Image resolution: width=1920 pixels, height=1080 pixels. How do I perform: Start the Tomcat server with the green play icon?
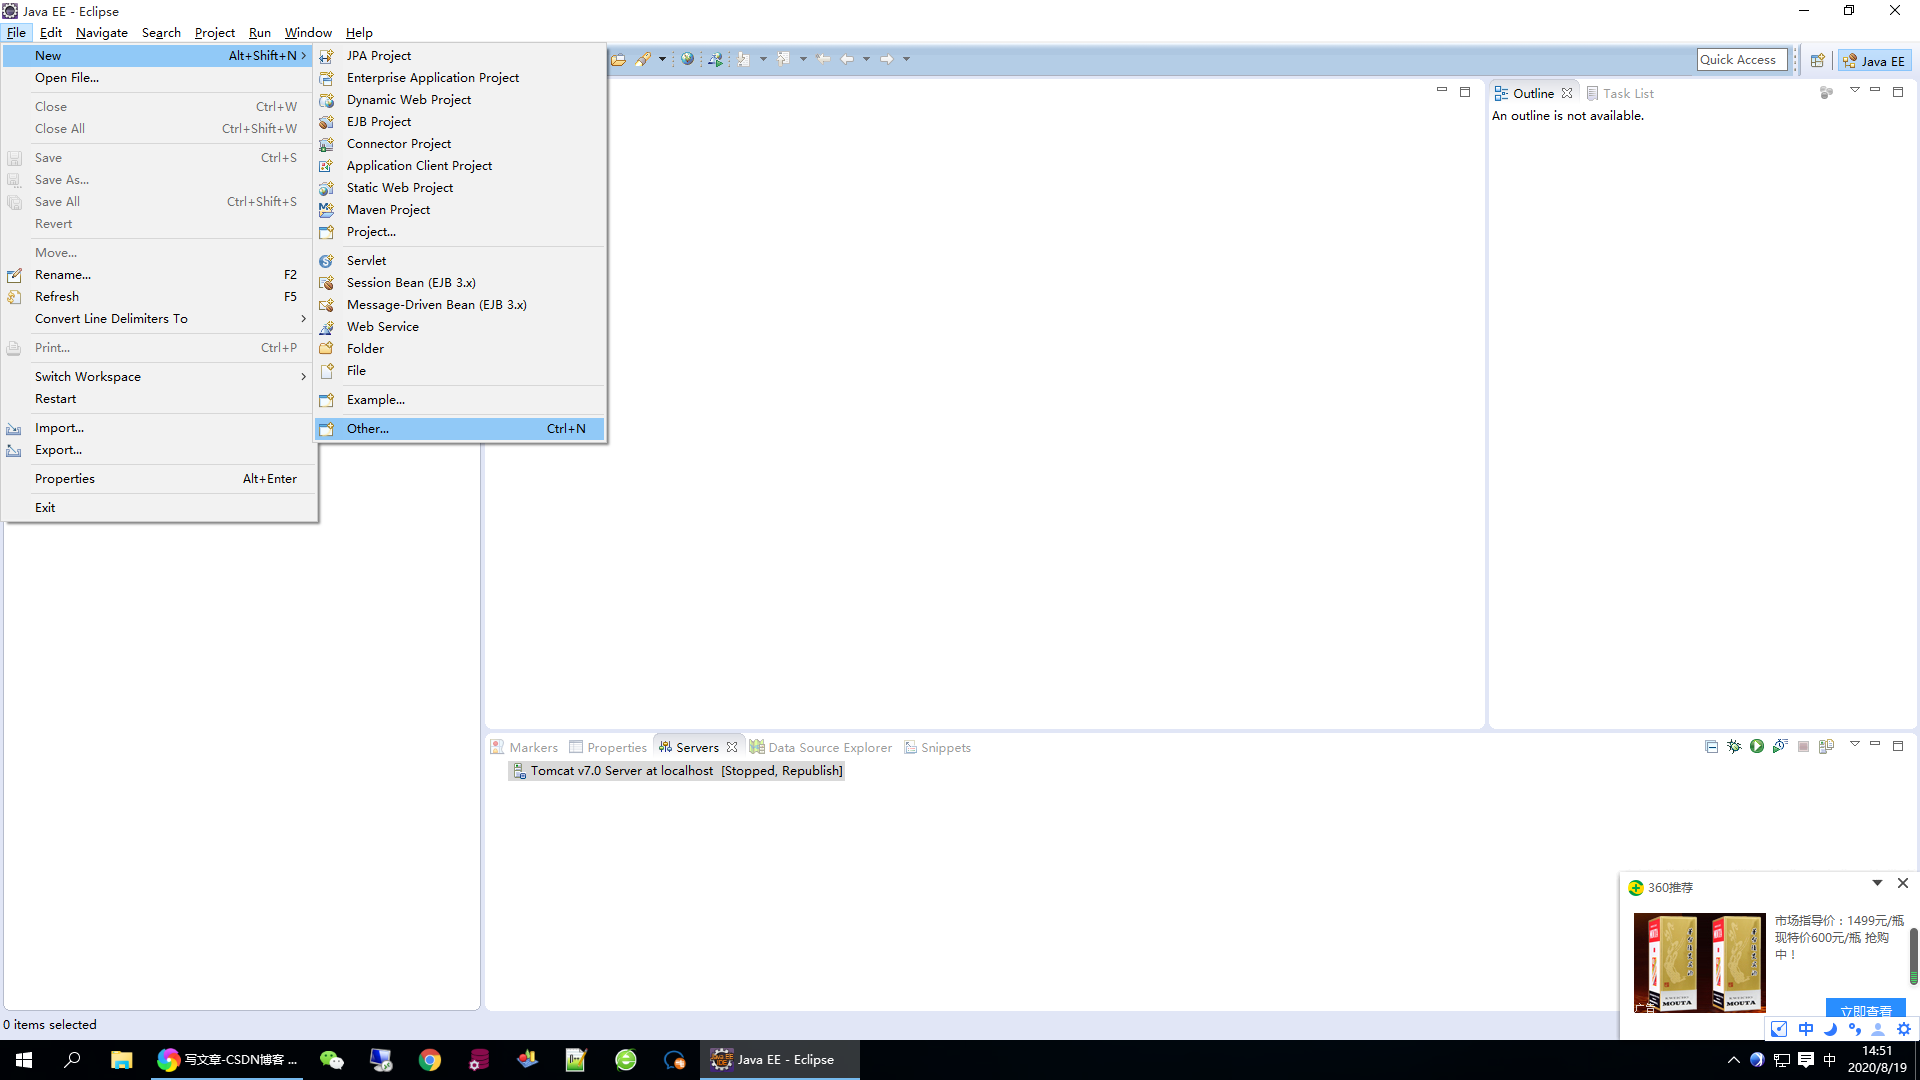1757,746
